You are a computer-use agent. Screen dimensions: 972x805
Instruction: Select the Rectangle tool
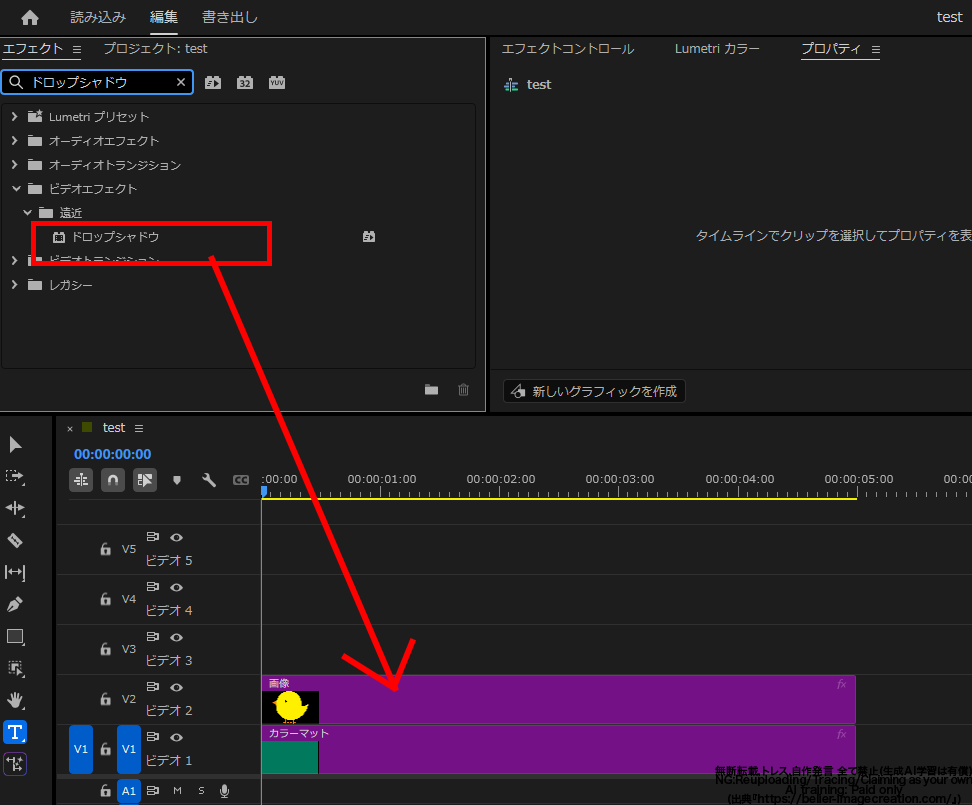15,636
